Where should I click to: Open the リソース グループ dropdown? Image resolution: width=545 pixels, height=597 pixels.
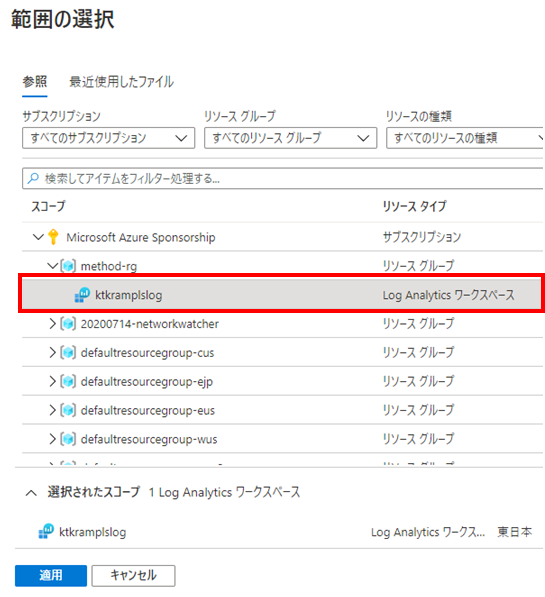[291, 138]
